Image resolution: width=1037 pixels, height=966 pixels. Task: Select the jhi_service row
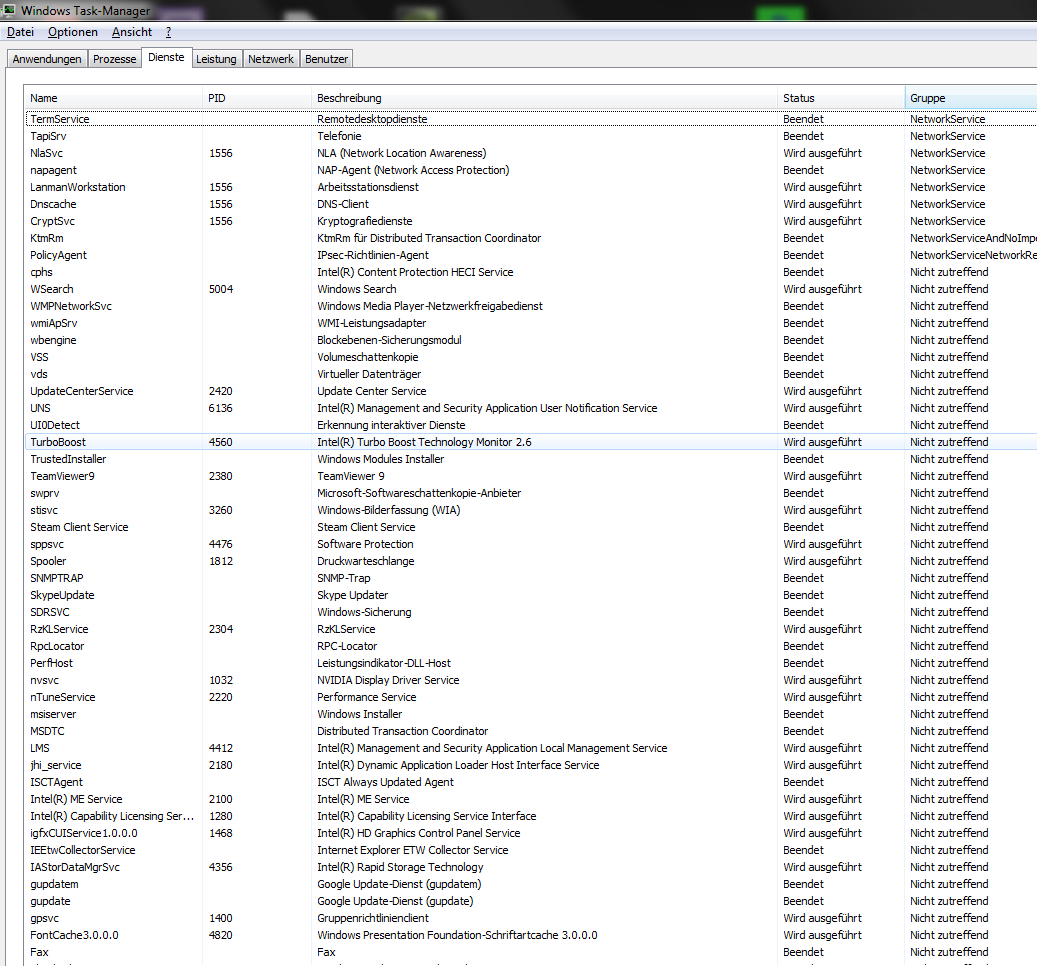[531, 766]
